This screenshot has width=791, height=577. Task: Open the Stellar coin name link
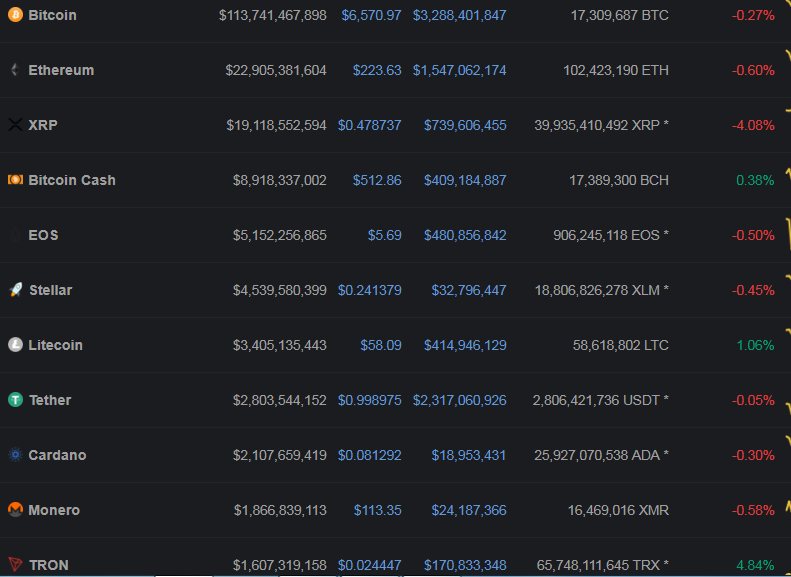tap(50, 290)
